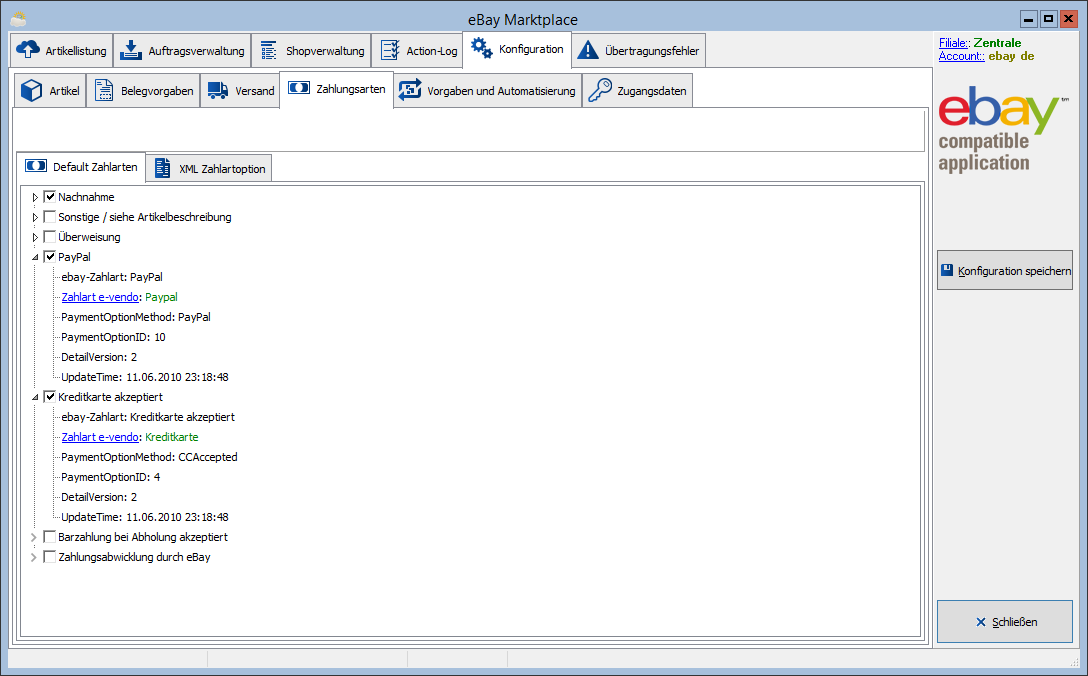
Task: Open the Artikellistung tab
Action: (62, 50)
